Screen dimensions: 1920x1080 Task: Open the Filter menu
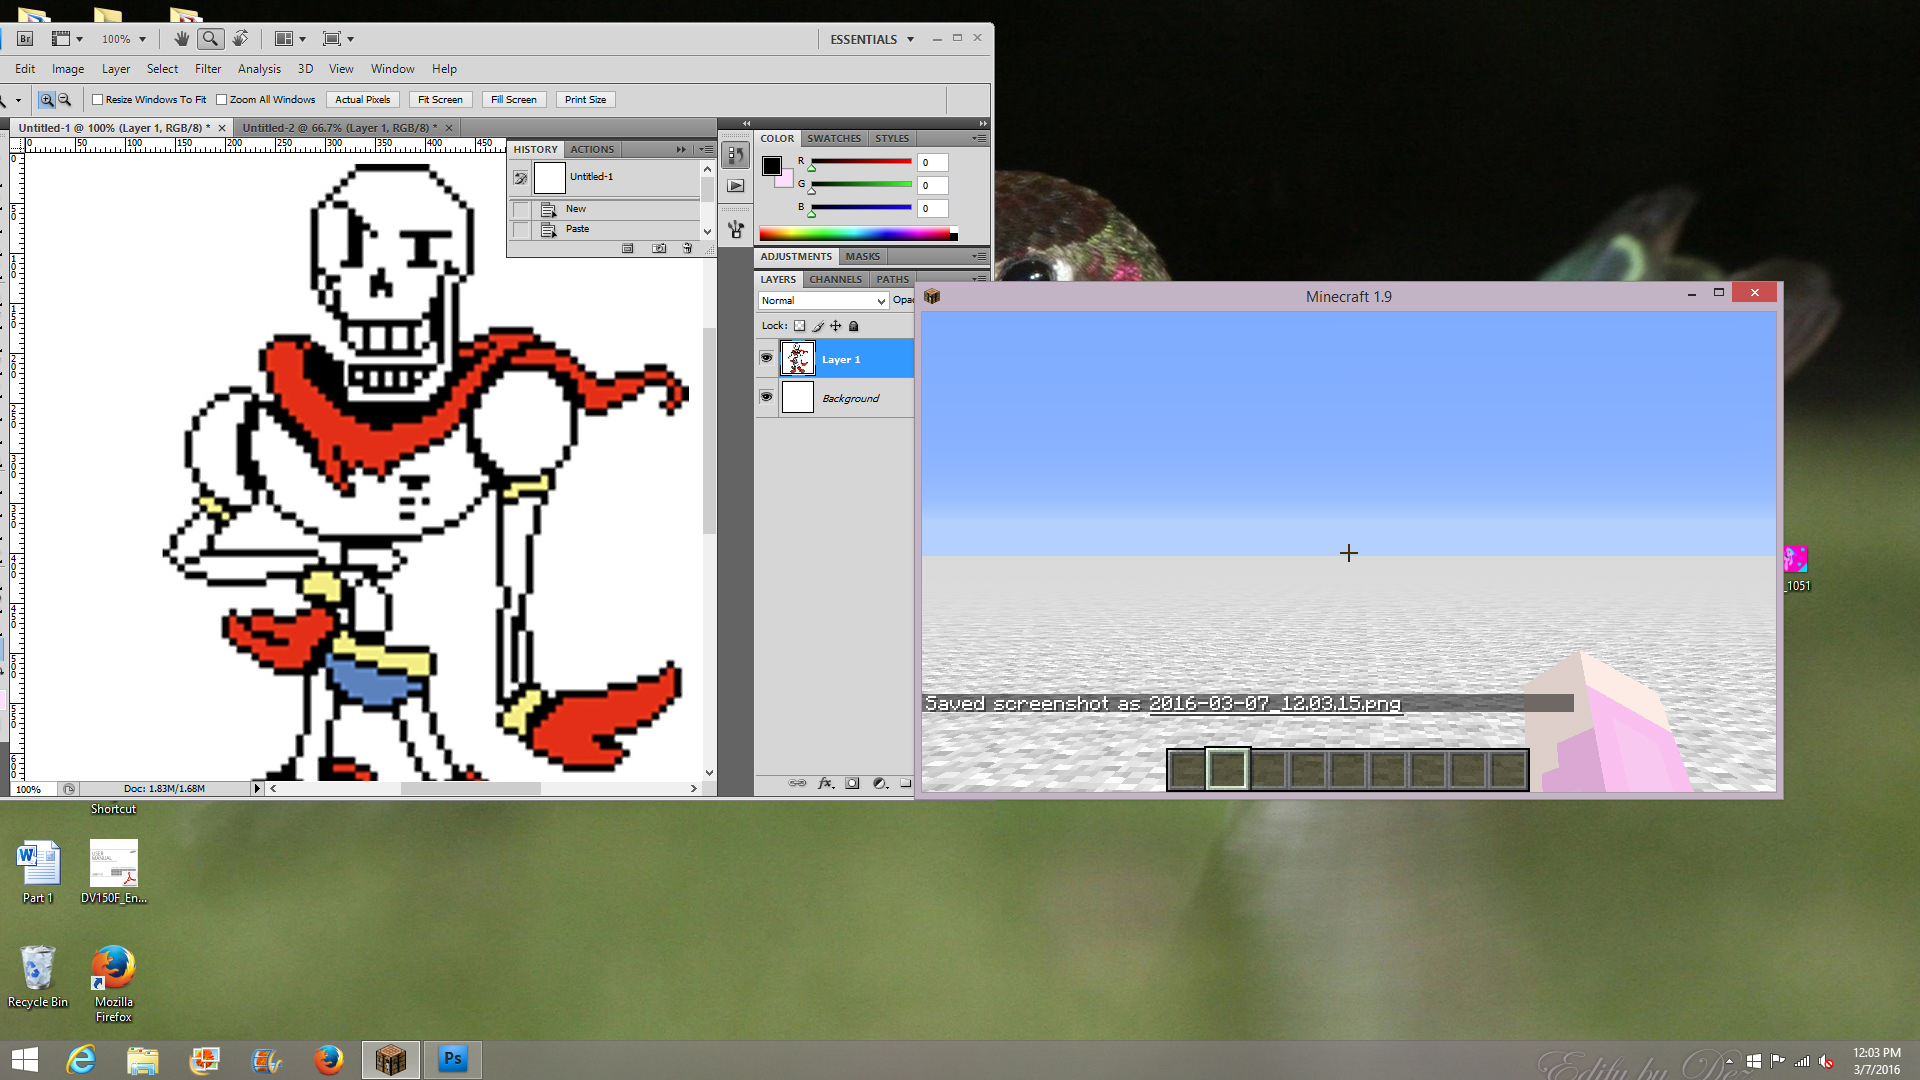[x=208, y=69]
